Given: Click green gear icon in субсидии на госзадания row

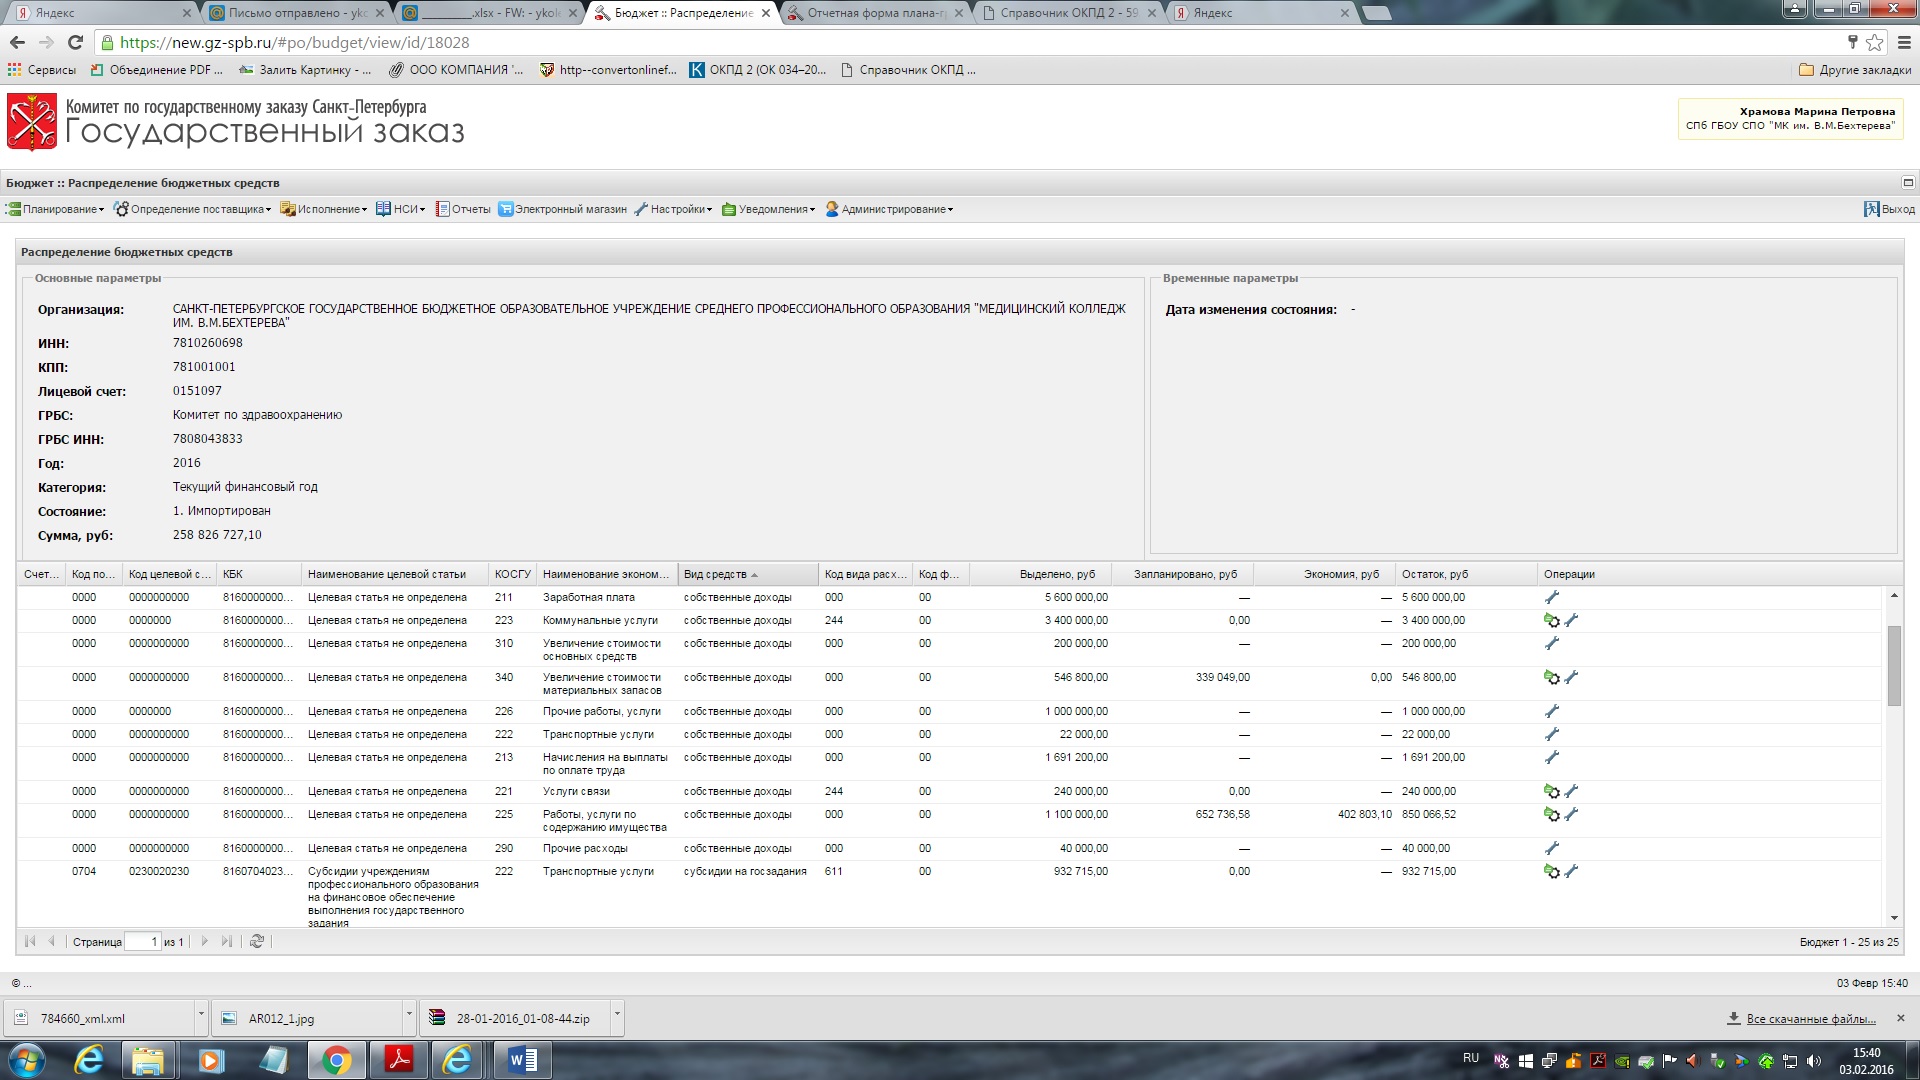Looking at the screenshot, I should pyautogui.click(x=1552, y=872).
